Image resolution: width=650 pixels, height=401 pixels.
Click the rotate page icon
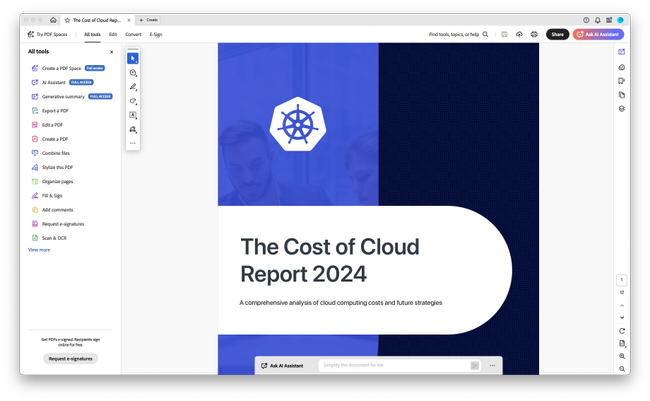(x=622, y=331)
